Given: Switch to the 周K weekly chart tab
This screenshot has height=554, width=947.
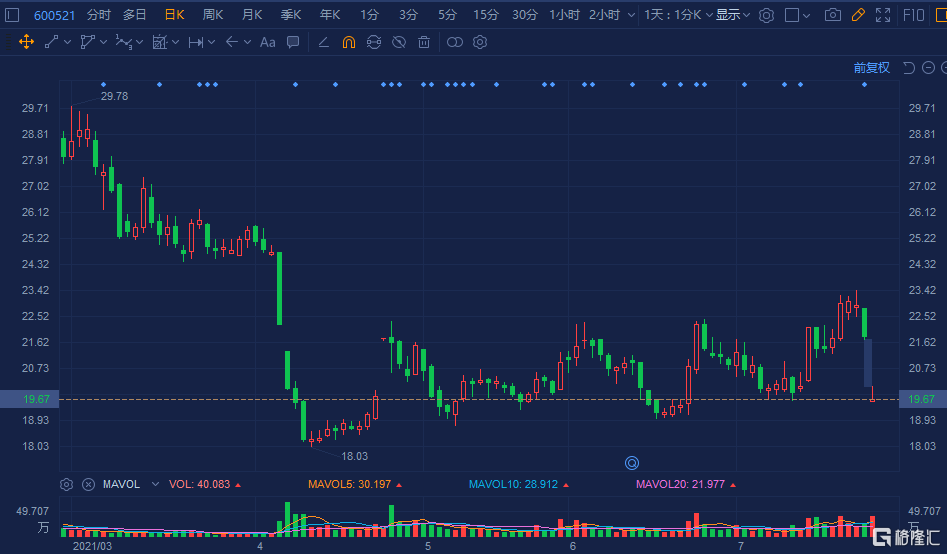Looking at the screenshot, I should click(213, 15).
